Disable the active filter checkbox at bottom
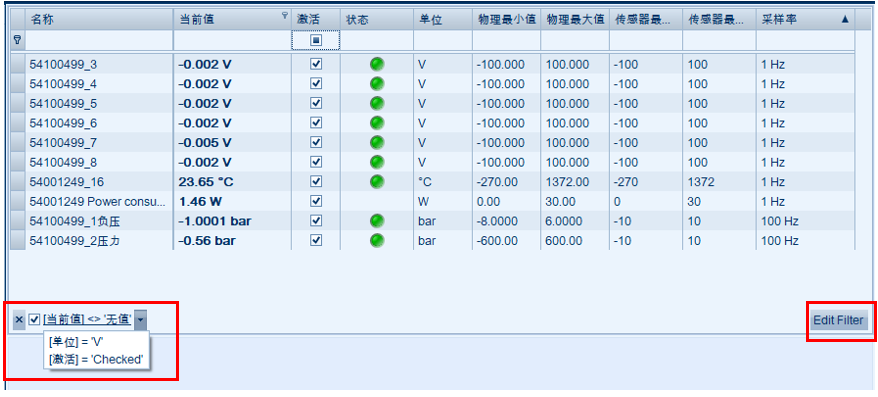The width and height of the screenshot is (878, 397). (x=34, y=320)
